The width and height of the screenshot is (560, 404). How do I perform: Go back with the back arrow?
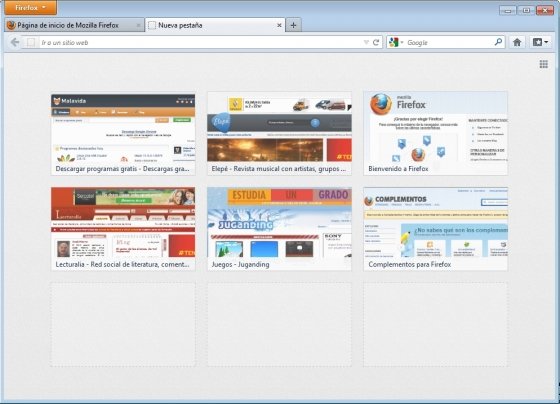pyautogui.click(x=15, y=43)
